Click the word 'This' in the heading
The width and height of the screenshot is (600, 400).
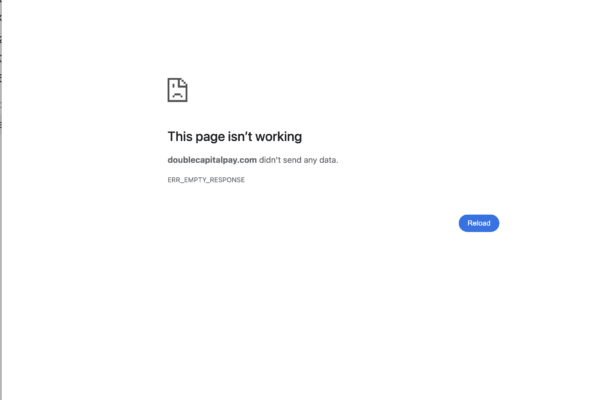[180, 137]
